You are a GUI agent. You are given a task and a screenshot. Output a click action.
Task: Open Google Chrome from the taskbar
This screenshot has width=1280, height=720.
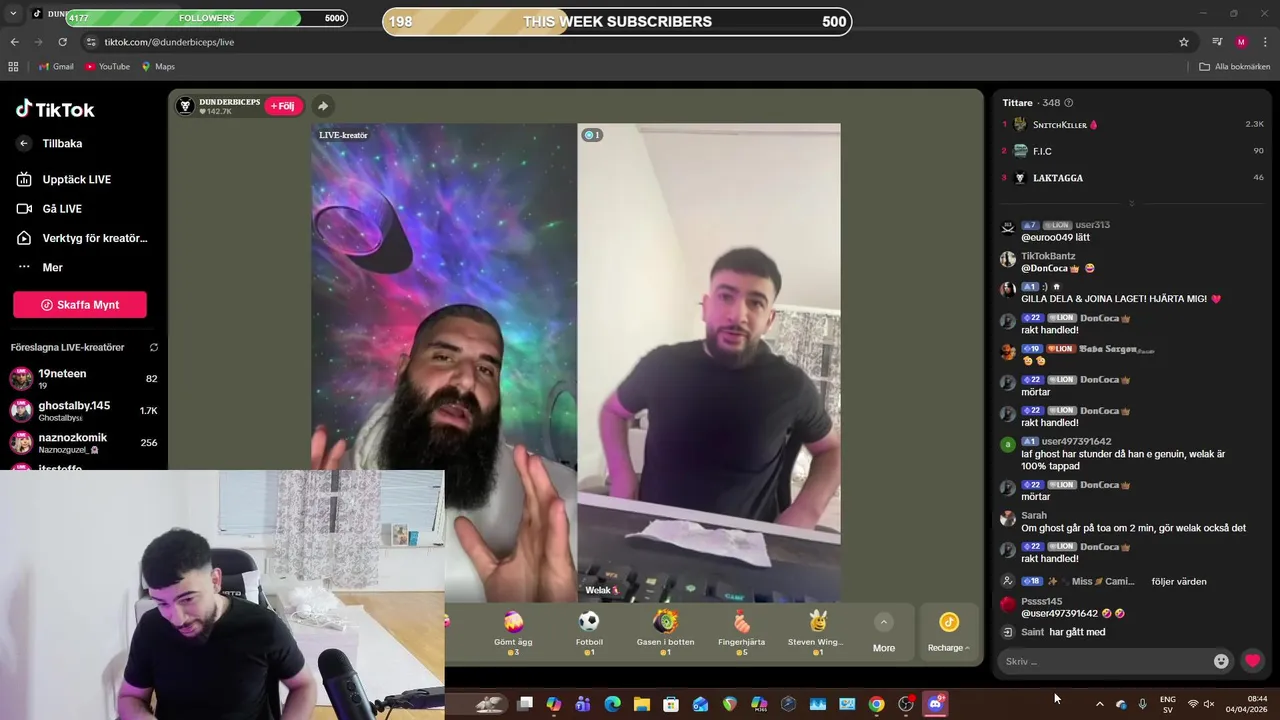coord(876,704)
